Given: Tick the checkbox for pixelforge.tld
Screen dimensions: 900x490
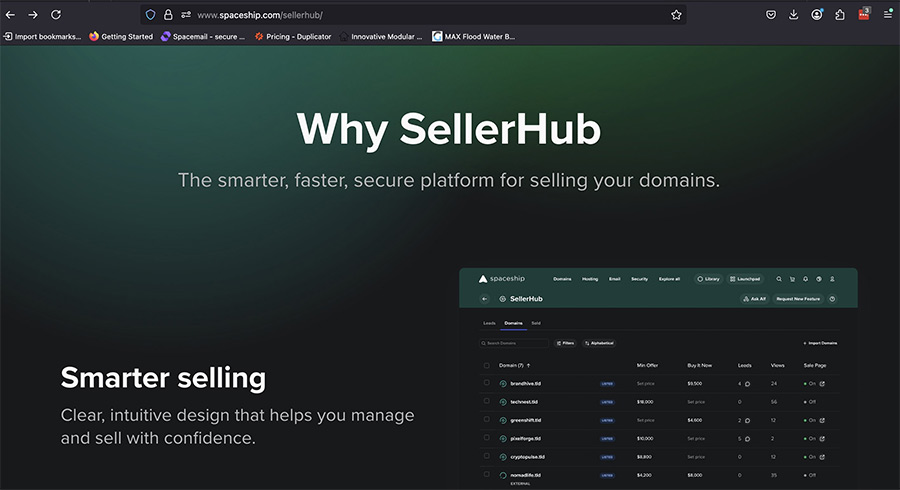Looking at the screenshot, I should point(487,438).
